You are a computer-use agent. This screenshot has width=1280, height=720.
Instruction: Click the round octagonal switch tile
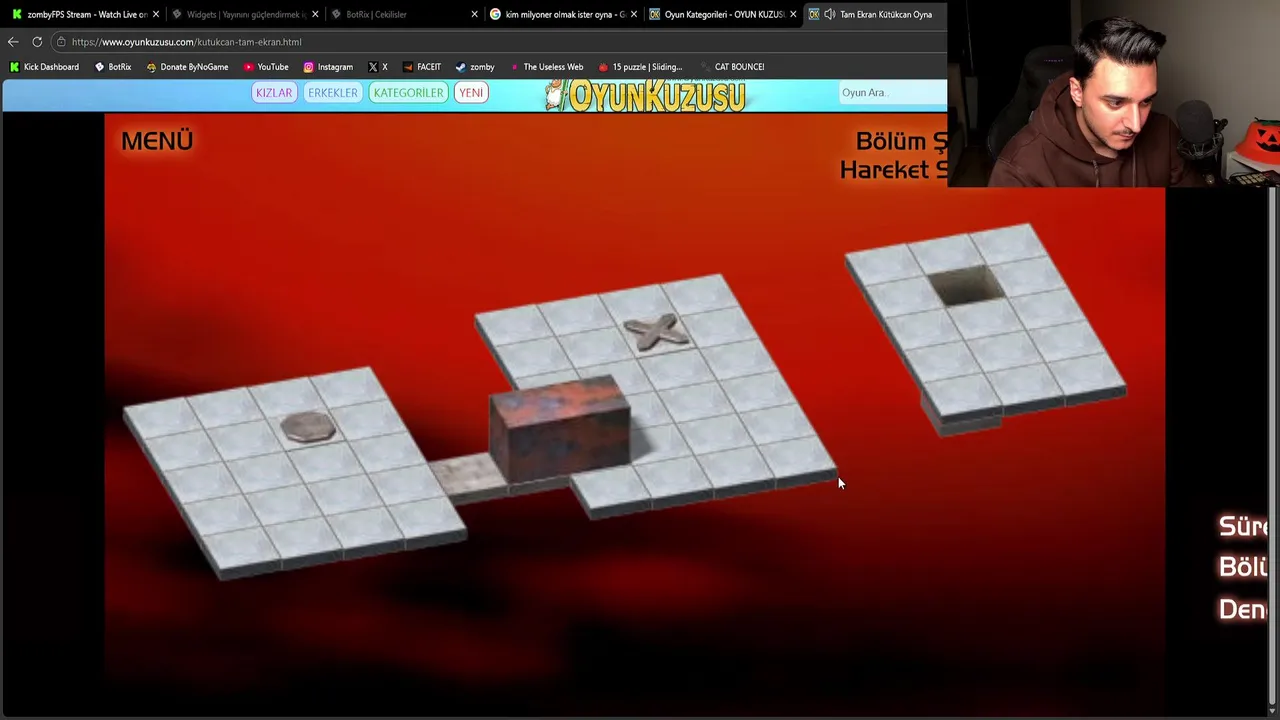point(308,426)
